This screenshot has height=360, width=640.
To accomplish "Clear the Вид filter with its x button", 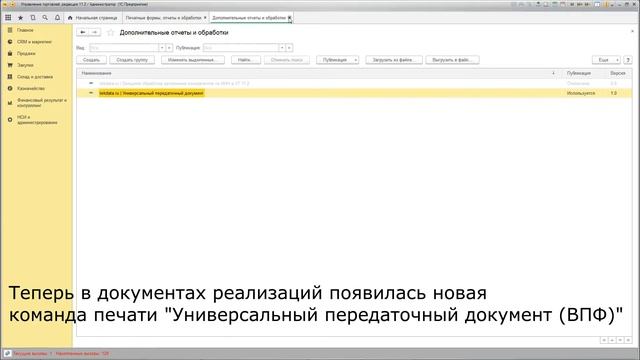I will (169, 48).
